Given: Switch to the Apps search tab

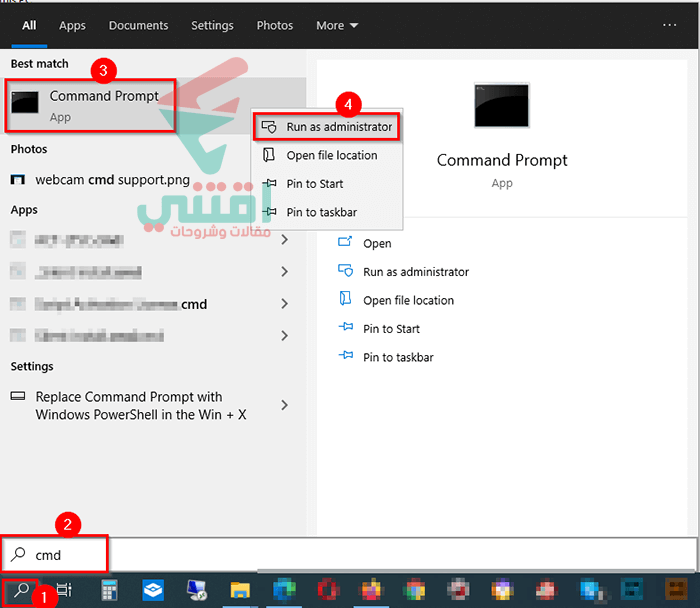Looking at the screenshot, I should 72,25.
